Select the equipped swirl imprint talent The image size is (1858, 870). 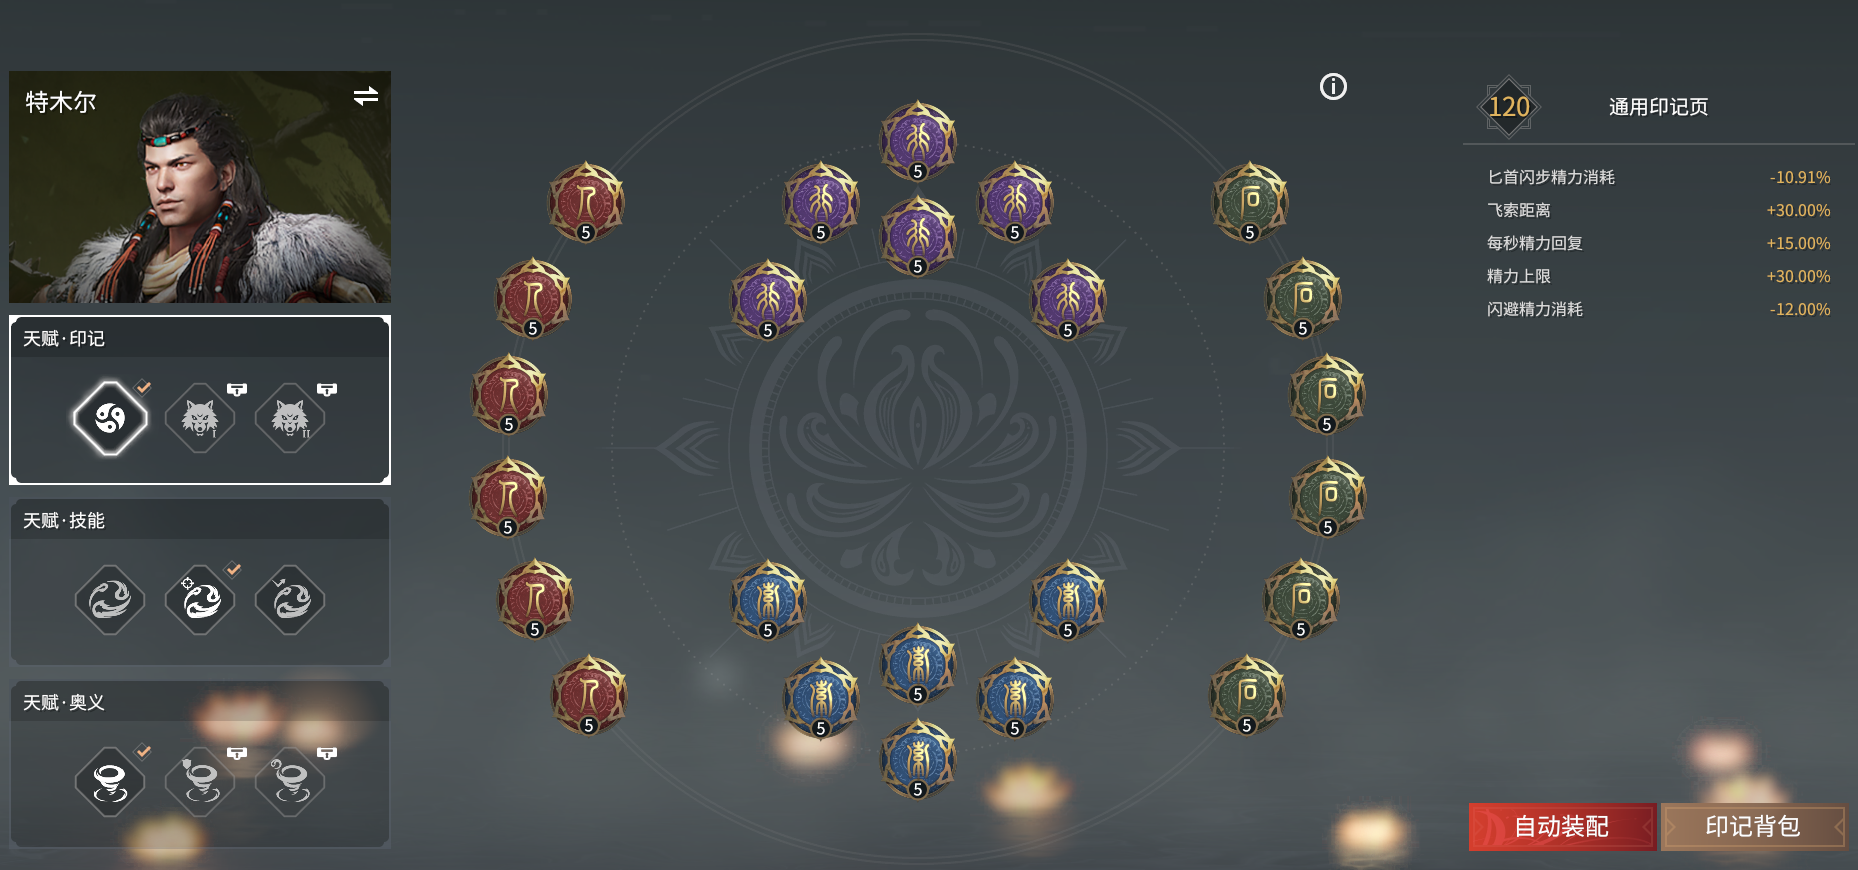pos(110,418)
